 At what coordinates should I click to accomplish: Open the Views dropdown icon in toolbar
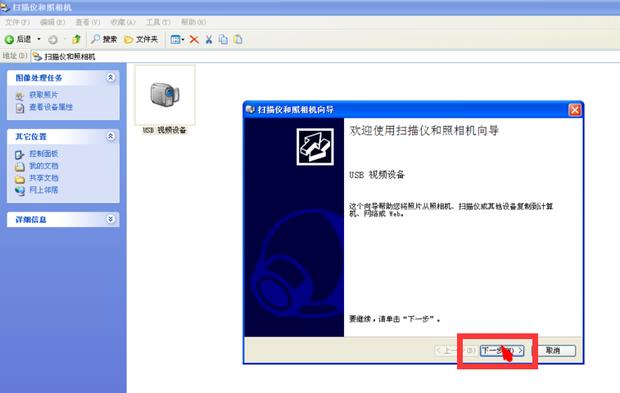pos(177,40)
